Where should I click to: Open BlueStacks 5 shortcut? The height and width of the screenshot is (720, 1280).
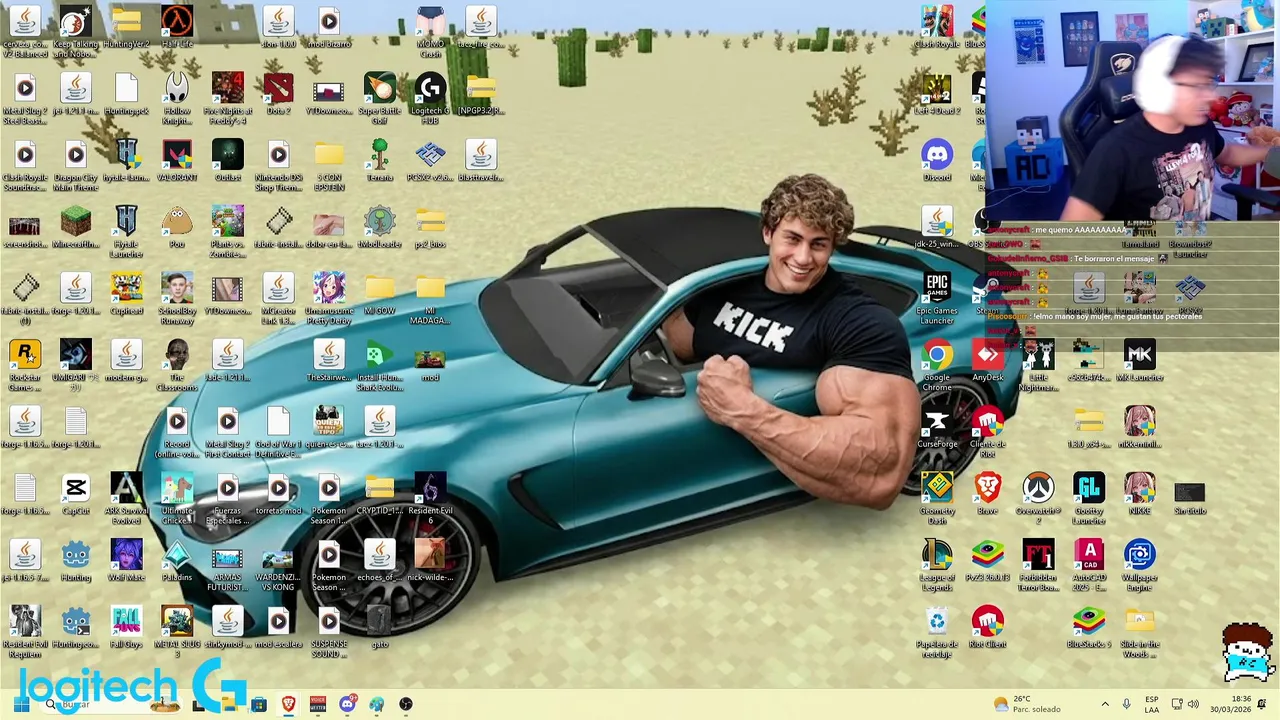(1089, 621)
